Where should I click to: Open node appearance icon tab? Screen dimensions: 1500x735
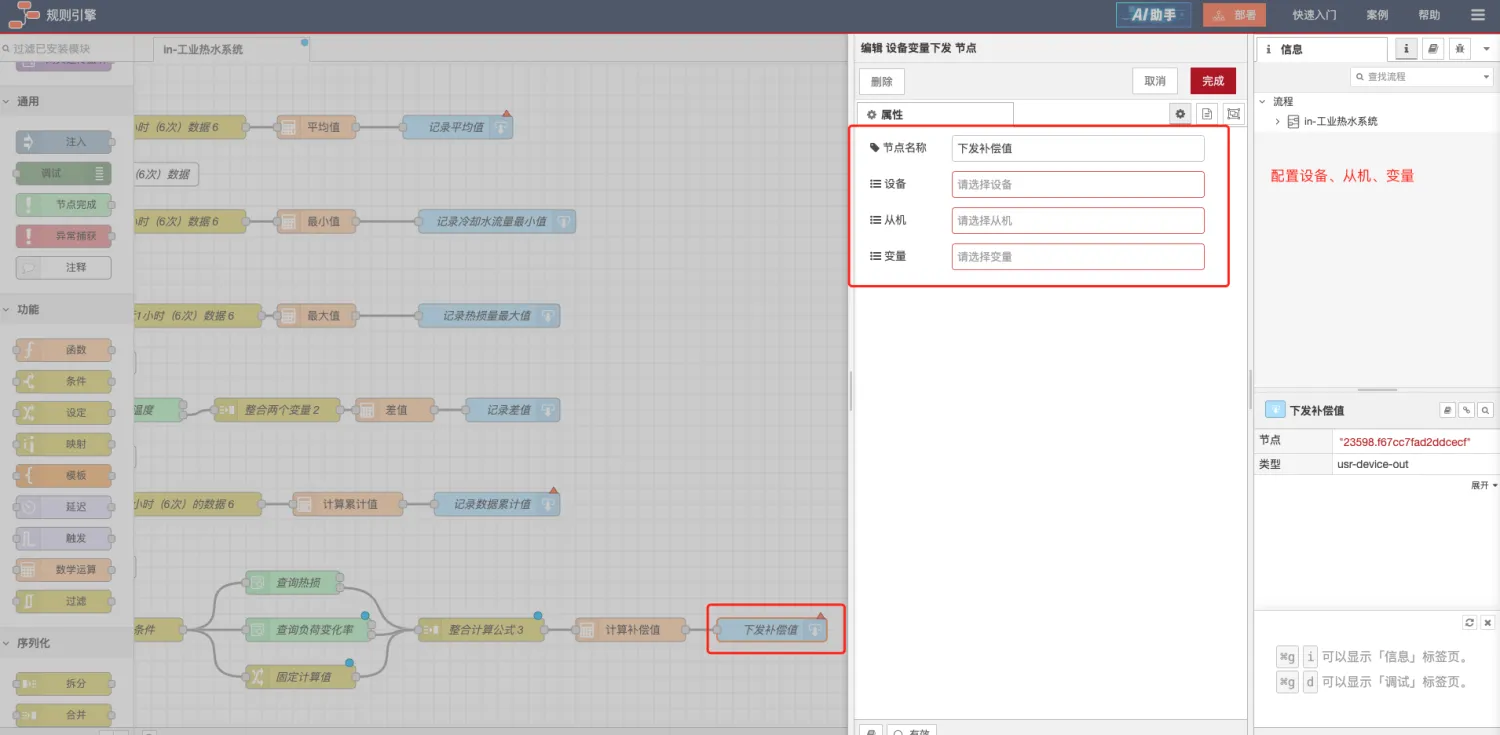click(x=1233, y=114)
